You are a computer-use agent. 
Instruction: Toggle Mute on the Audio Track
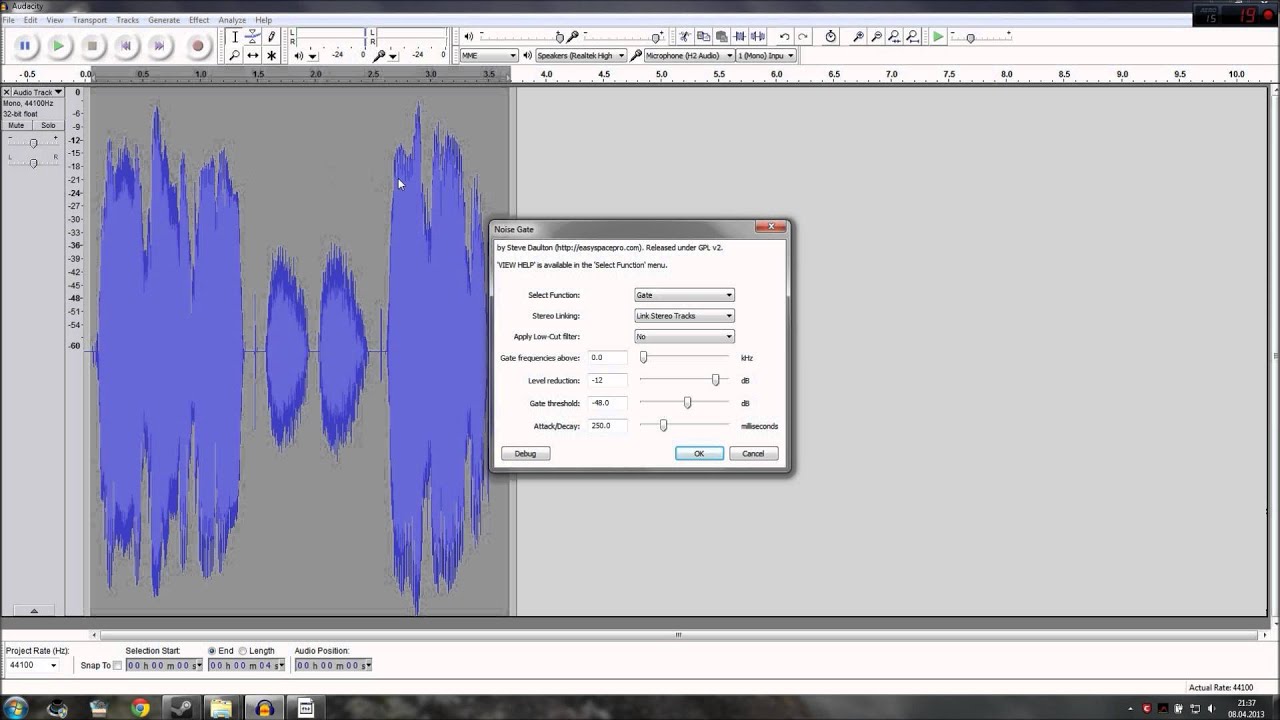point(16,126)
